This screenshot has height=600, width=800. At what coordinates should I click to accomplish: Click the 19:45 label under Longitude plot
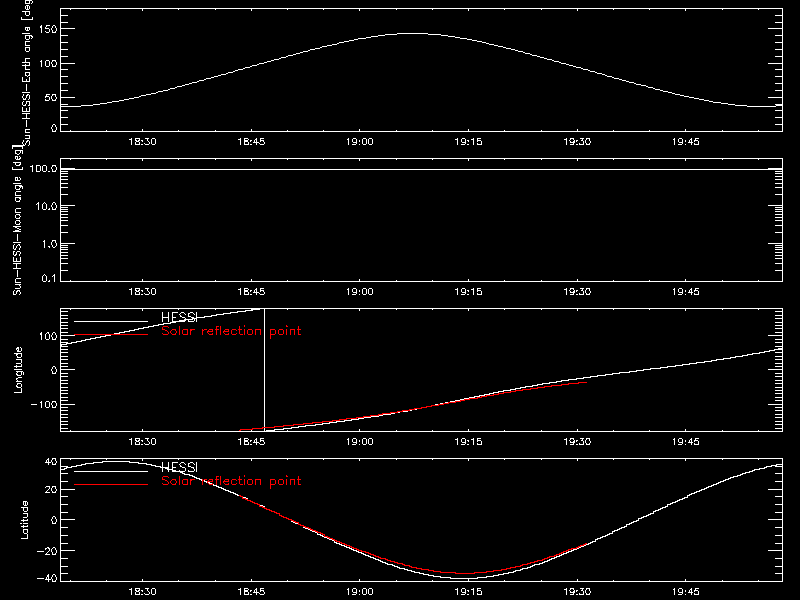(x=685, y=442)
